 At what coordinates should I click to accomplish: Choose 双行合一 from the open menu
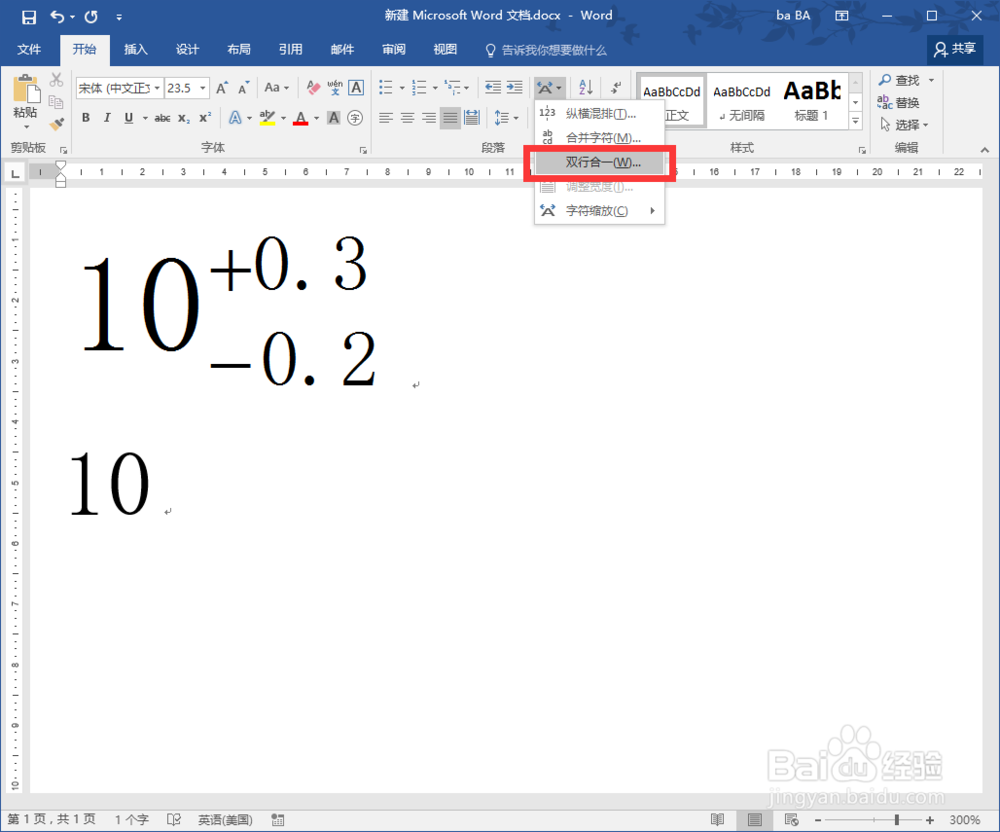(x=599, y=163)
